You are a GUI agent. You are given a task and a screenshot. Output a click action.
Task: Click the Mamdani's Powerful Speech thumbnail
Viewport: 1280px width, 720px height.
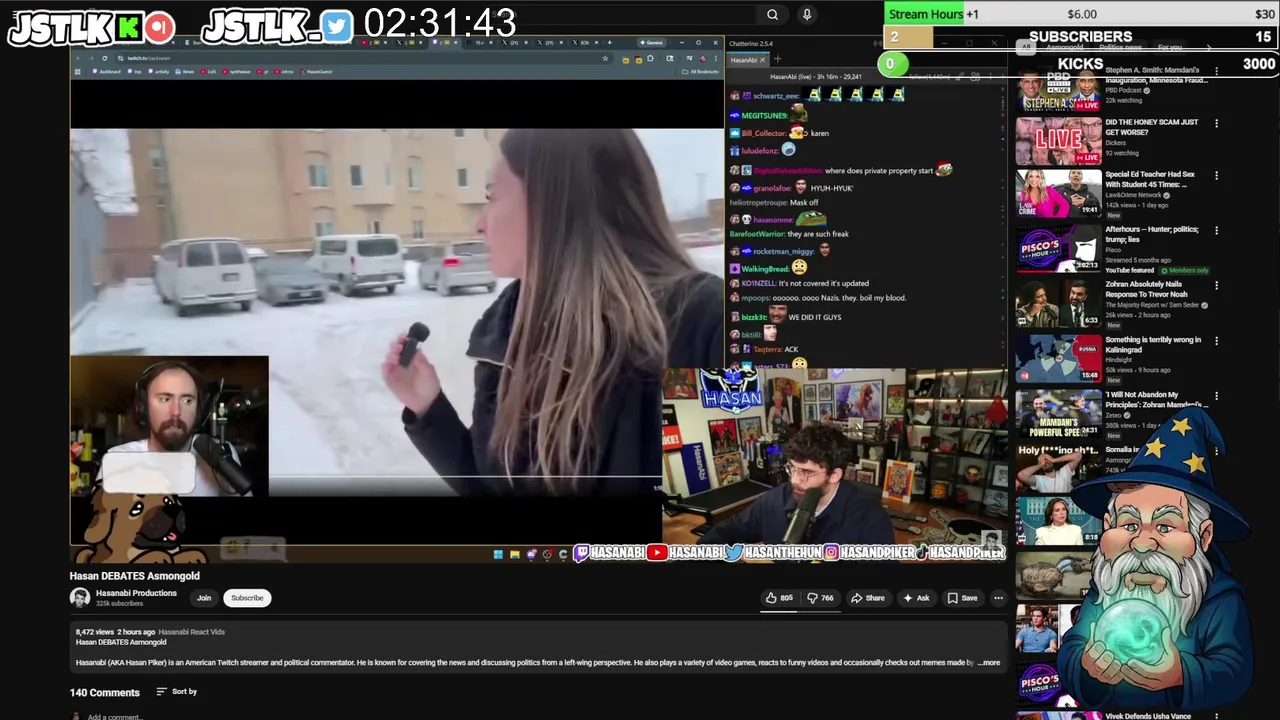(x=1058, y=413)
